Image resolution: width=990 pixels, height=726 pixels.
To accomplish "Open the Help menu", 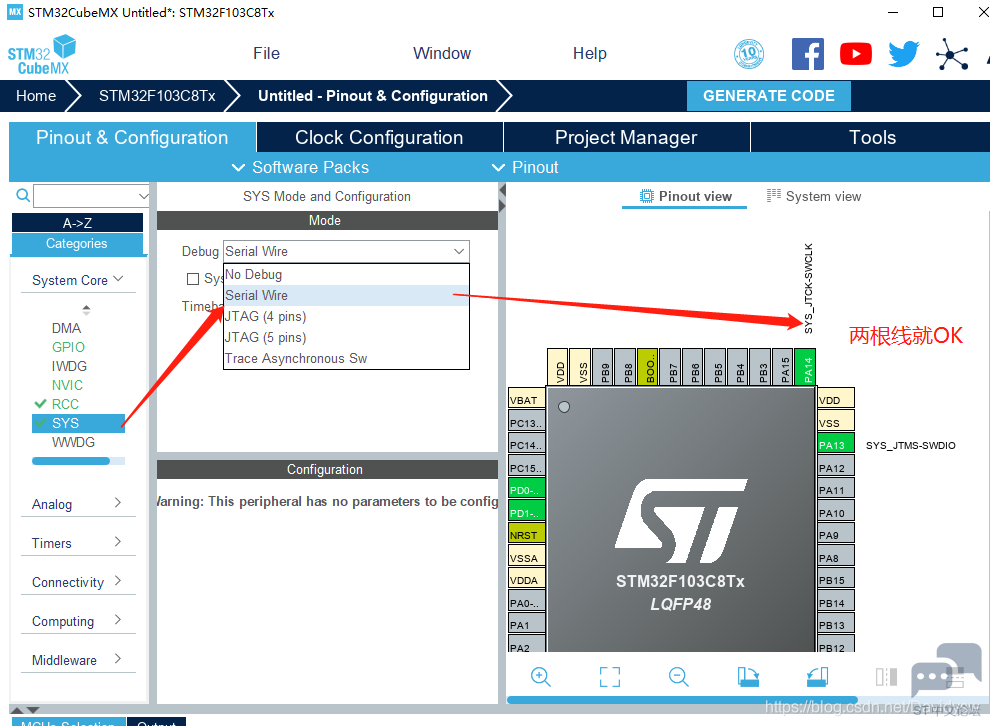I will (x=590, y=53).
